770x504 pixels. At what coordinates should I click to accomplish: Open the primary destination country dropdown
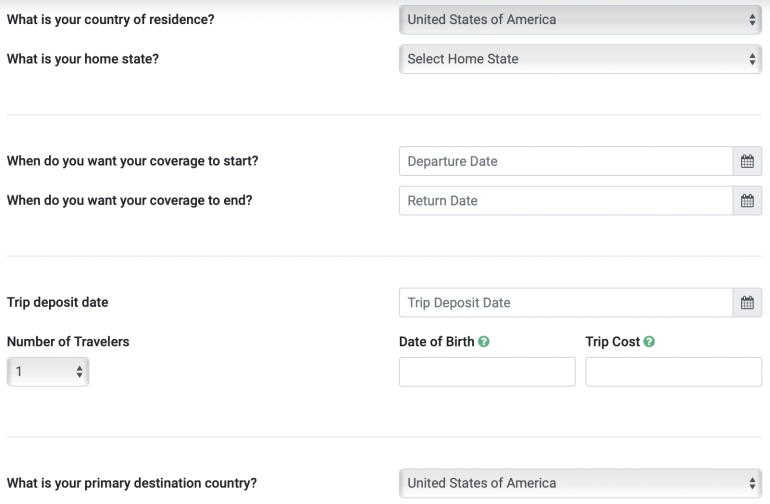[580, 483]
